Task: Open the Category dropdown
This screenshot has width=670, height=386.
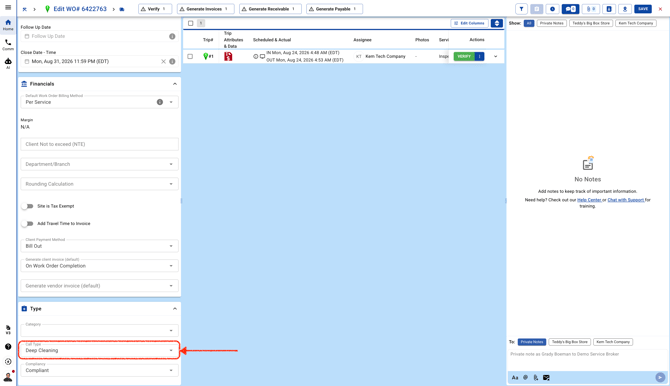Action: coord(100,330)
